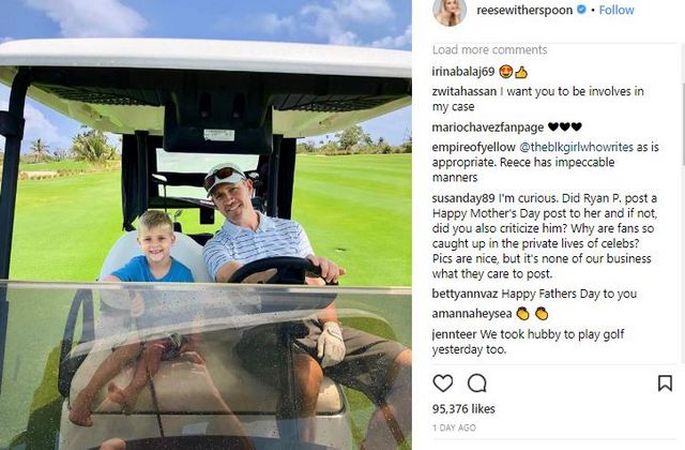Open susanday89's profile
This screenshot has width=685, height=450.
(464, 198)
